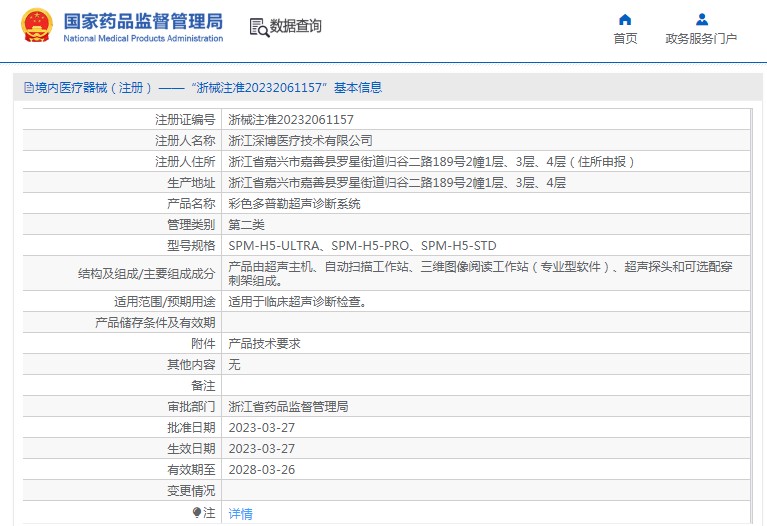Click the 国家药品监督管理局 site title
Screen dimensions: 767x526
143,21
